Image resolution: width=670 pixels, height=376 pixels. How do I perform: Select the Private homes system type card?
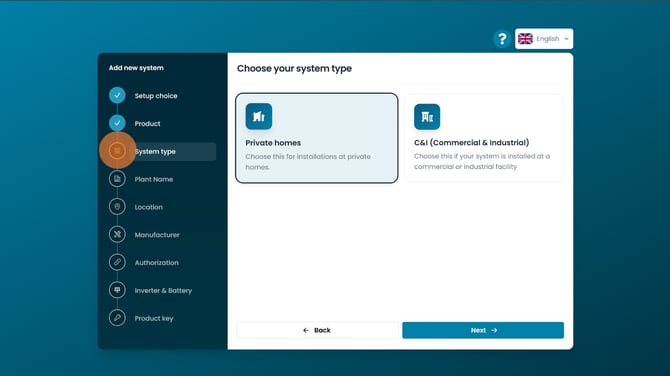point(317,138)
